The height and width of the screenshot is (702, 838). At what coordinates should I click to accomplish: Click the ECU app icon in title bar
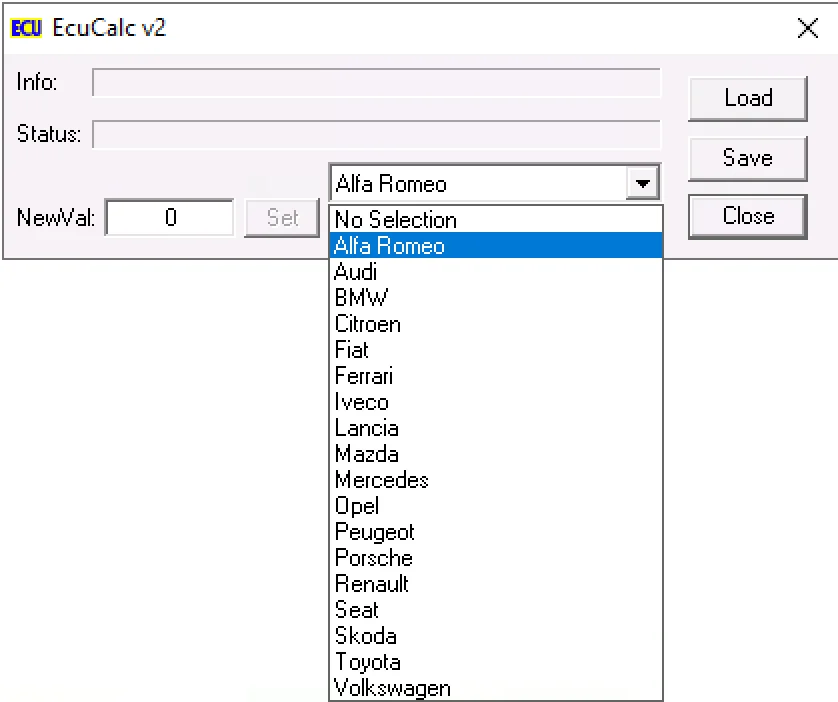(26, 28)
